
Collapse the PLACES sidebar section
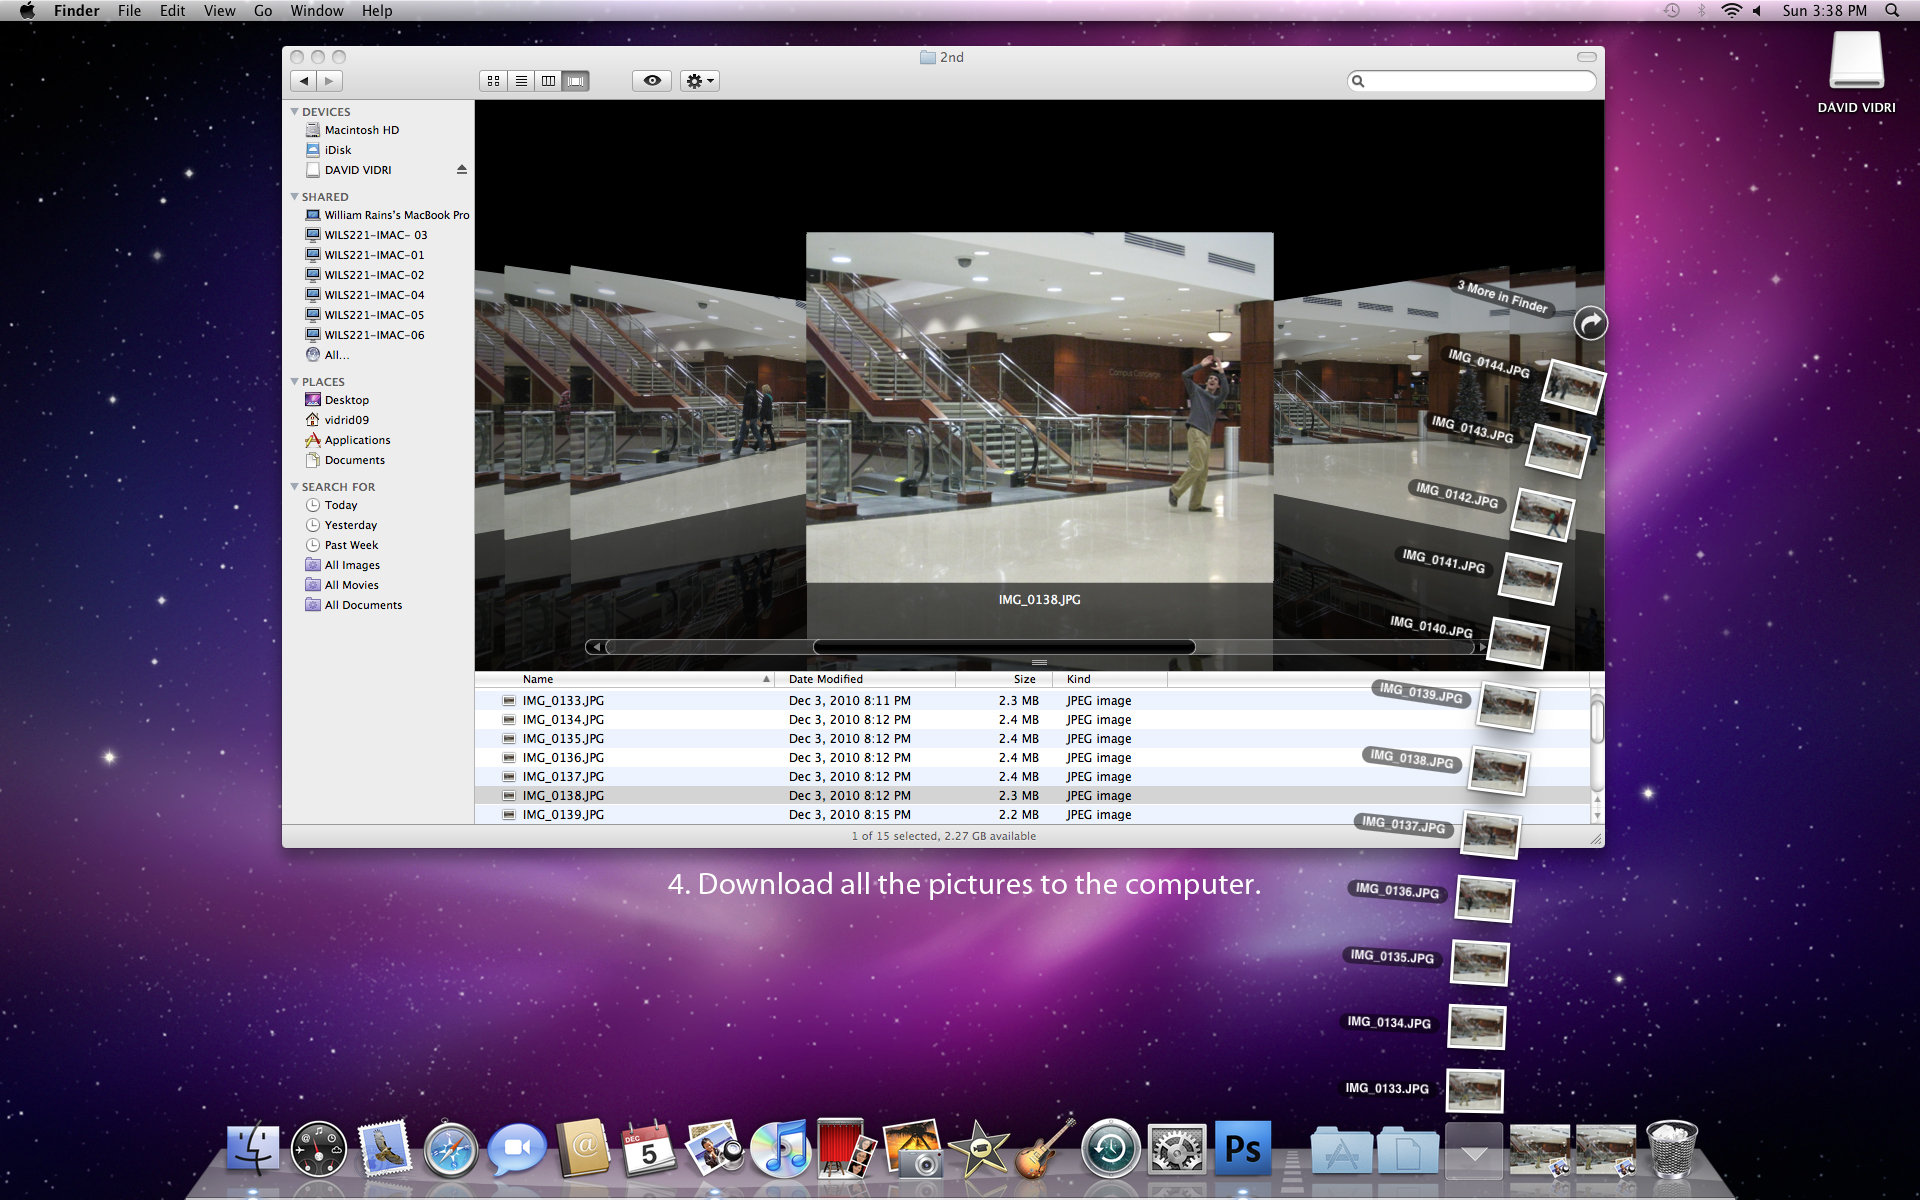click(294, 382)
